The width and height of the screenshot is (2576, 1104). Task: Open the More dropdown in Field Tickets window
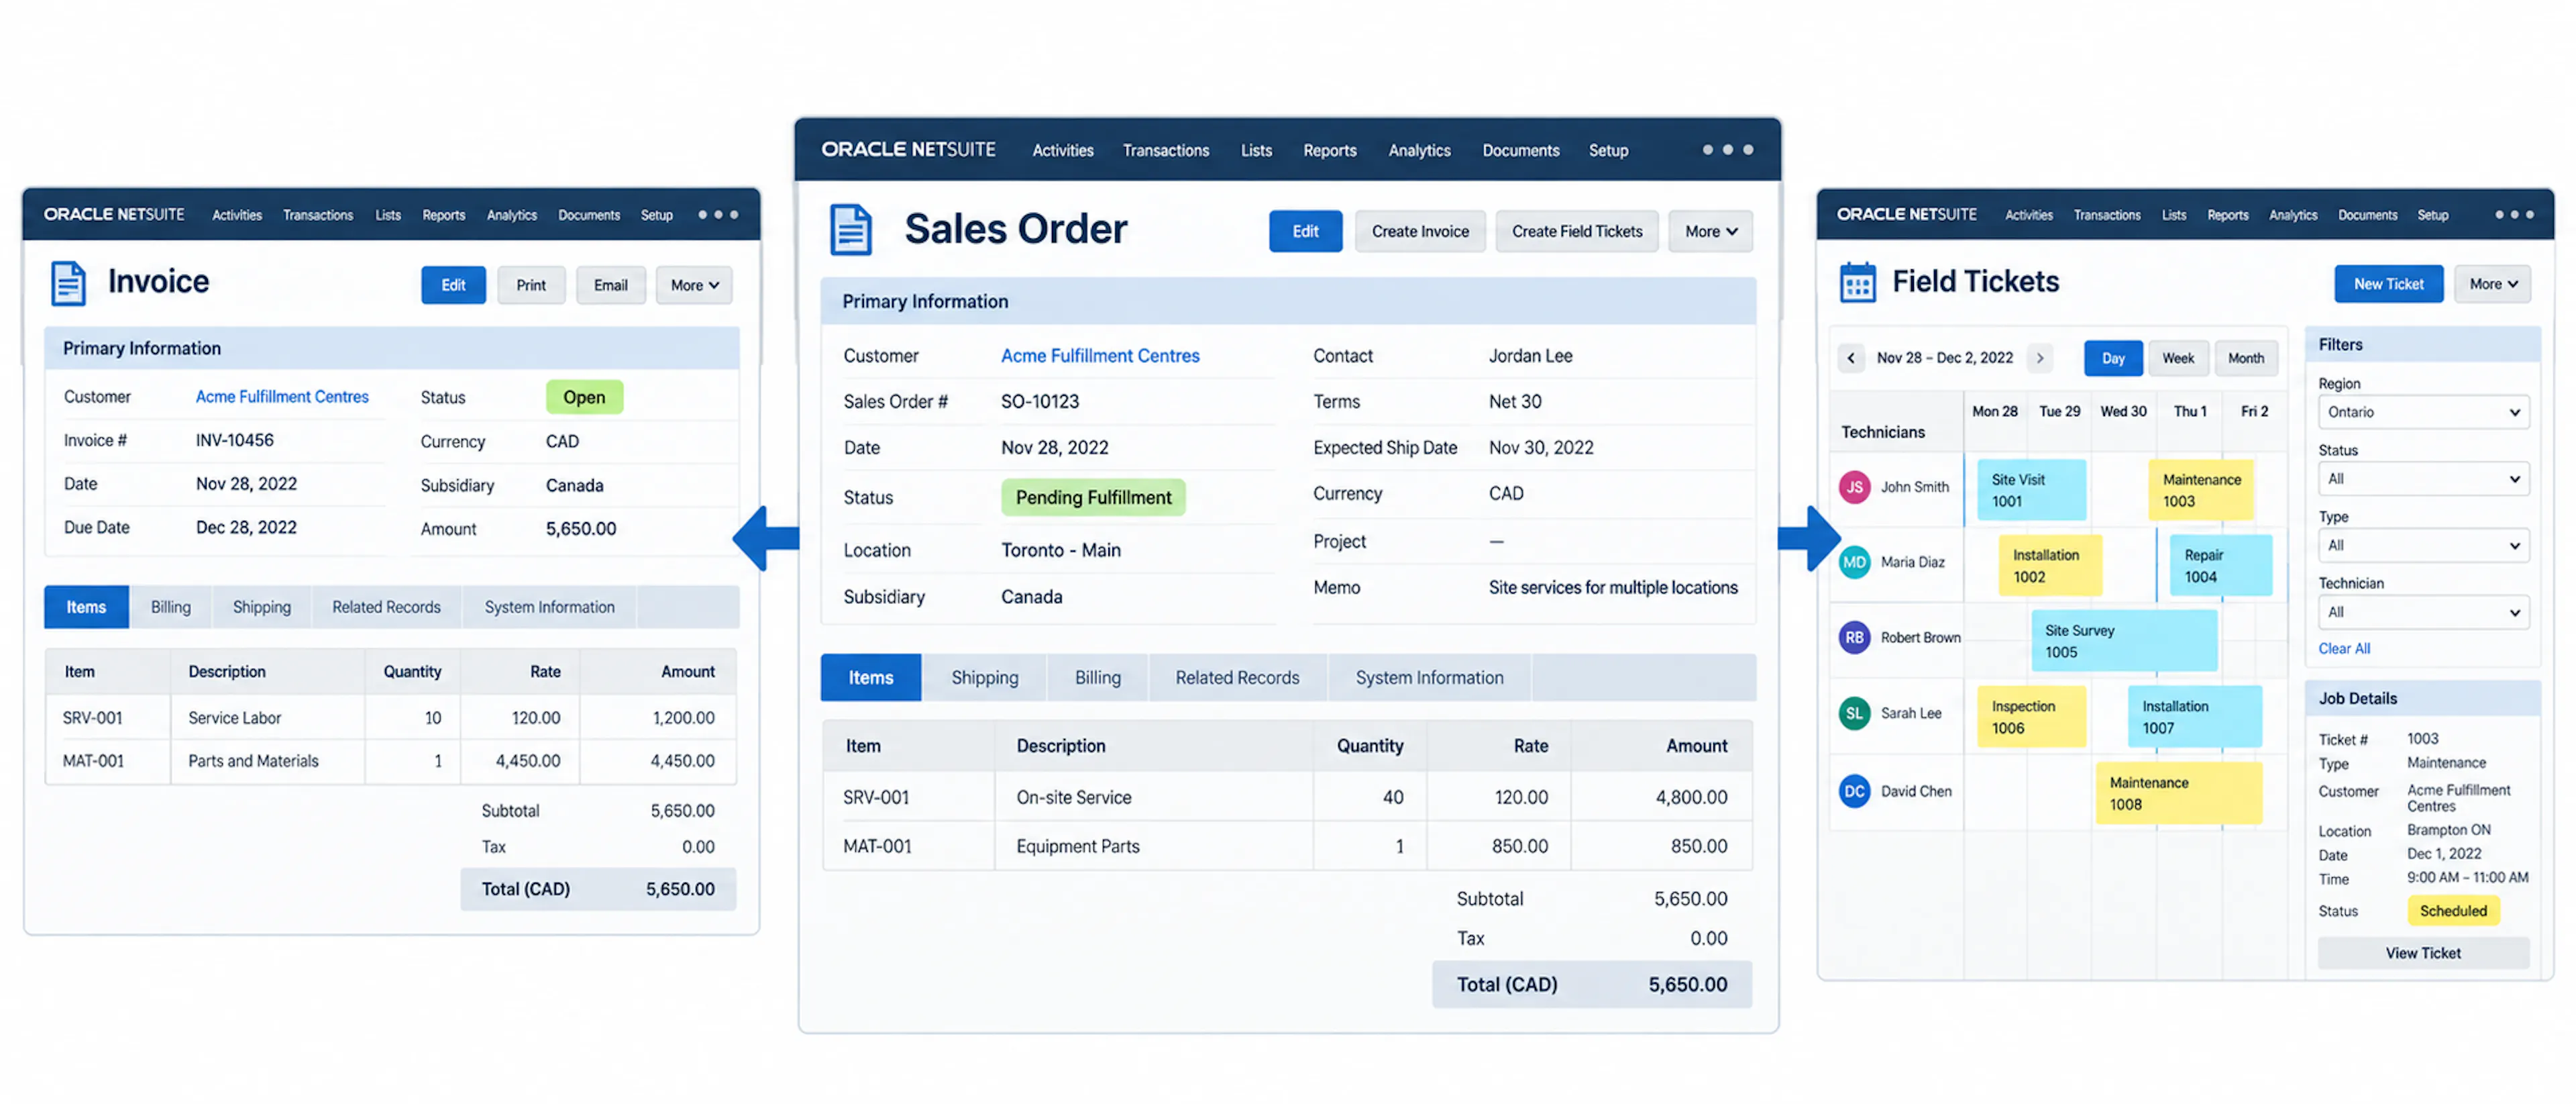tap(2492, 284)
